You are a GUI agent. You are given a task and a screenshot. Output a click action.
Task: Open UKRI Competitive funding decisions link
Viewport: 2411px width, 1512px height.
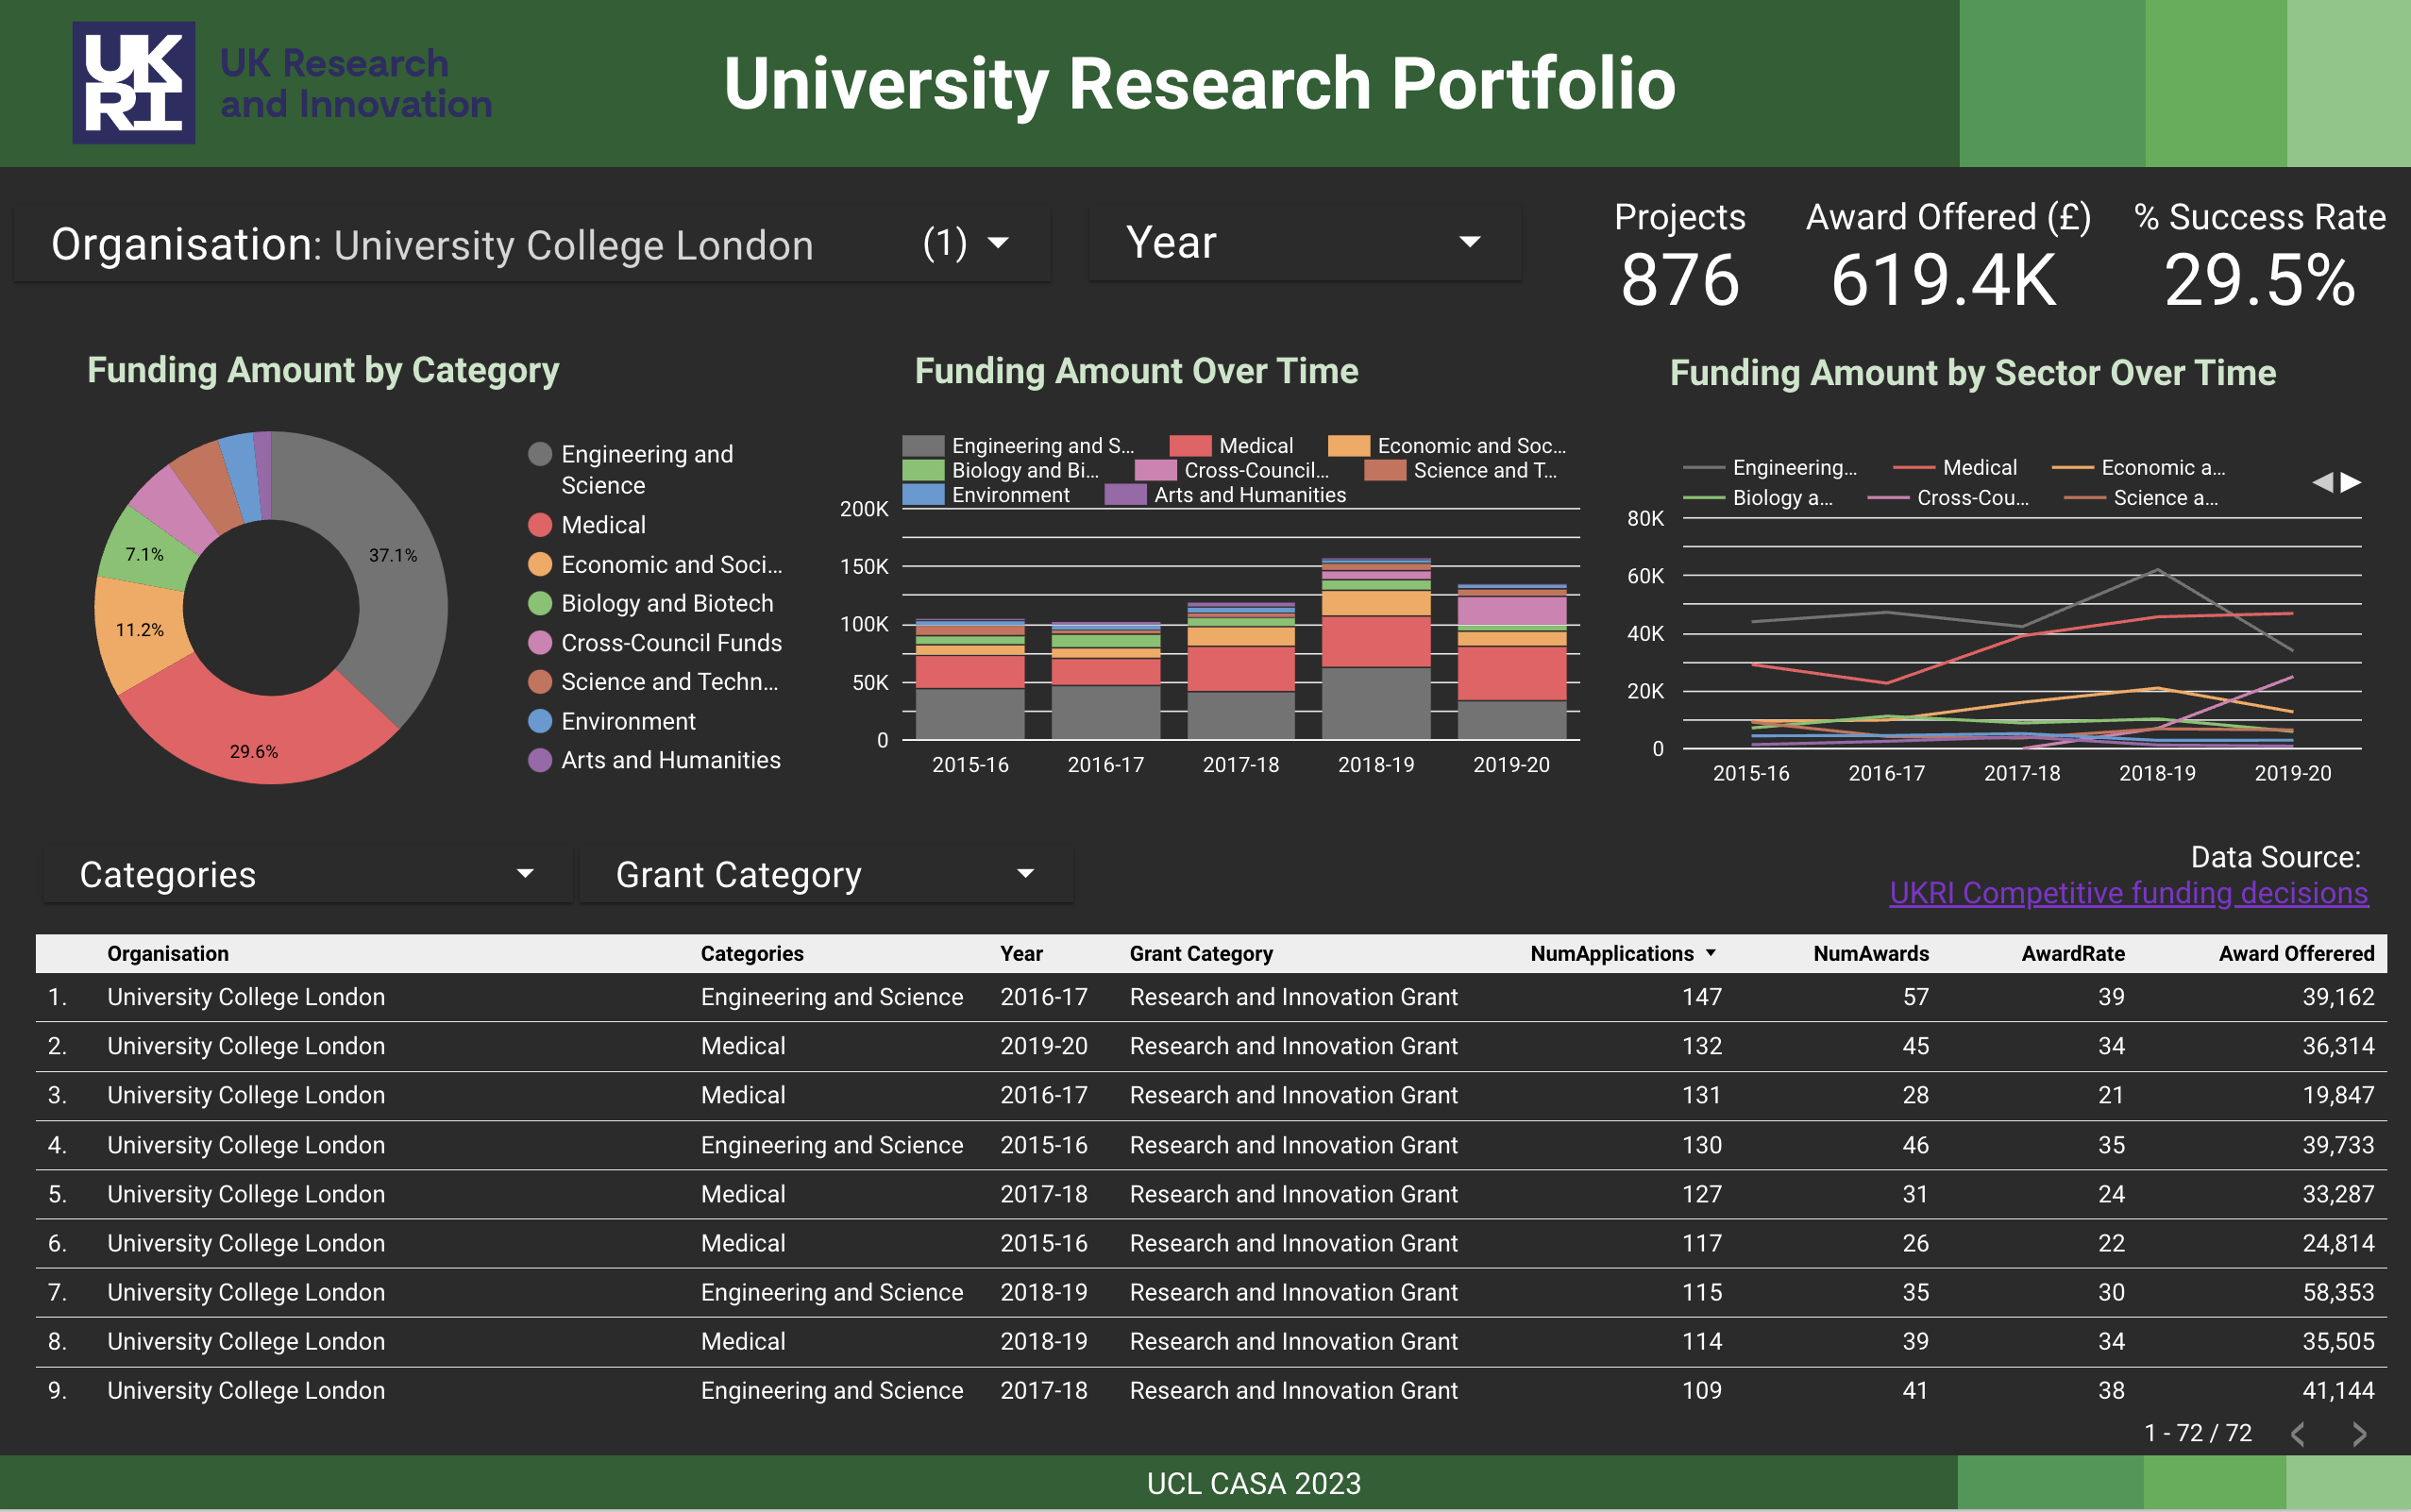pyautogui.click(x=2128, y=893)
